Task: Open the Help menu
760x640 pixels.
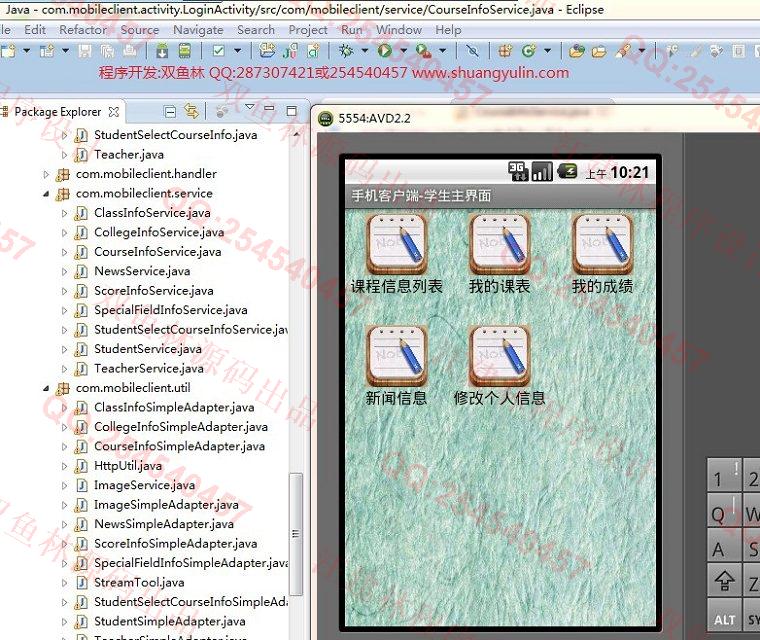Action: point(448,30)
